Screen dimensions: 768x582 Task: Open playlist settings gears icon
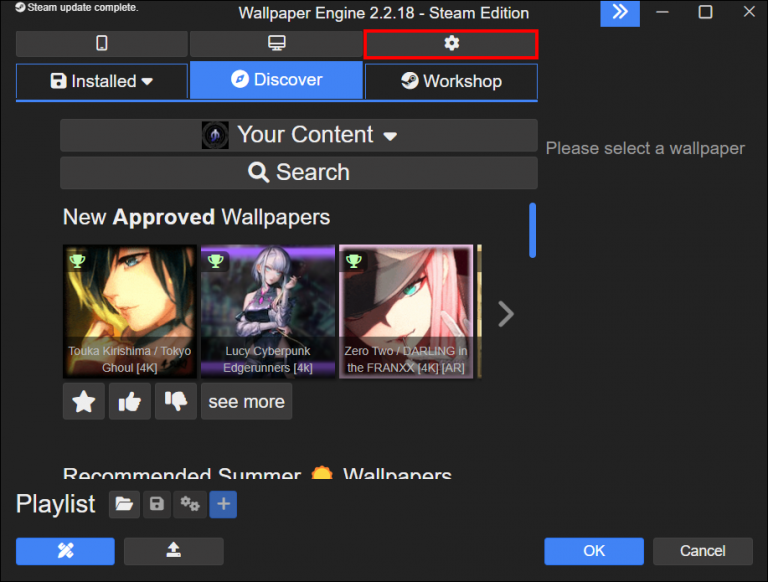point(189,505)
